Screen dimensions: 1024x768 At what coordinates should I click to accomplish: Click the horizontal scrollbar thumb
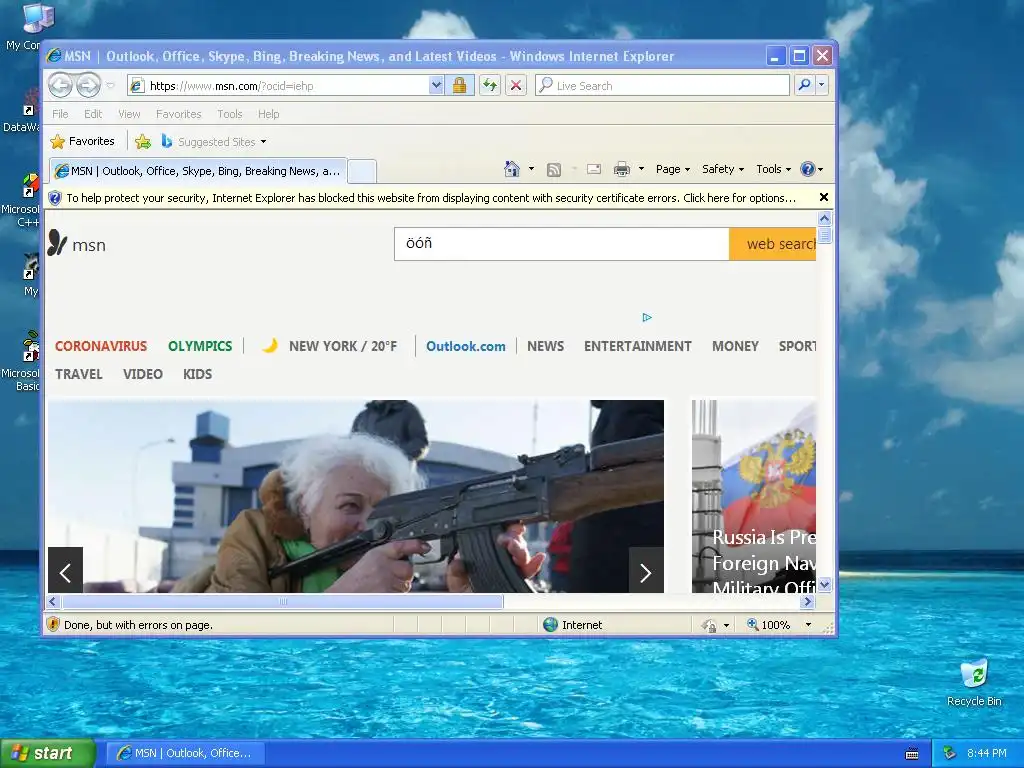pyautogui.click(x=283, y=601)
